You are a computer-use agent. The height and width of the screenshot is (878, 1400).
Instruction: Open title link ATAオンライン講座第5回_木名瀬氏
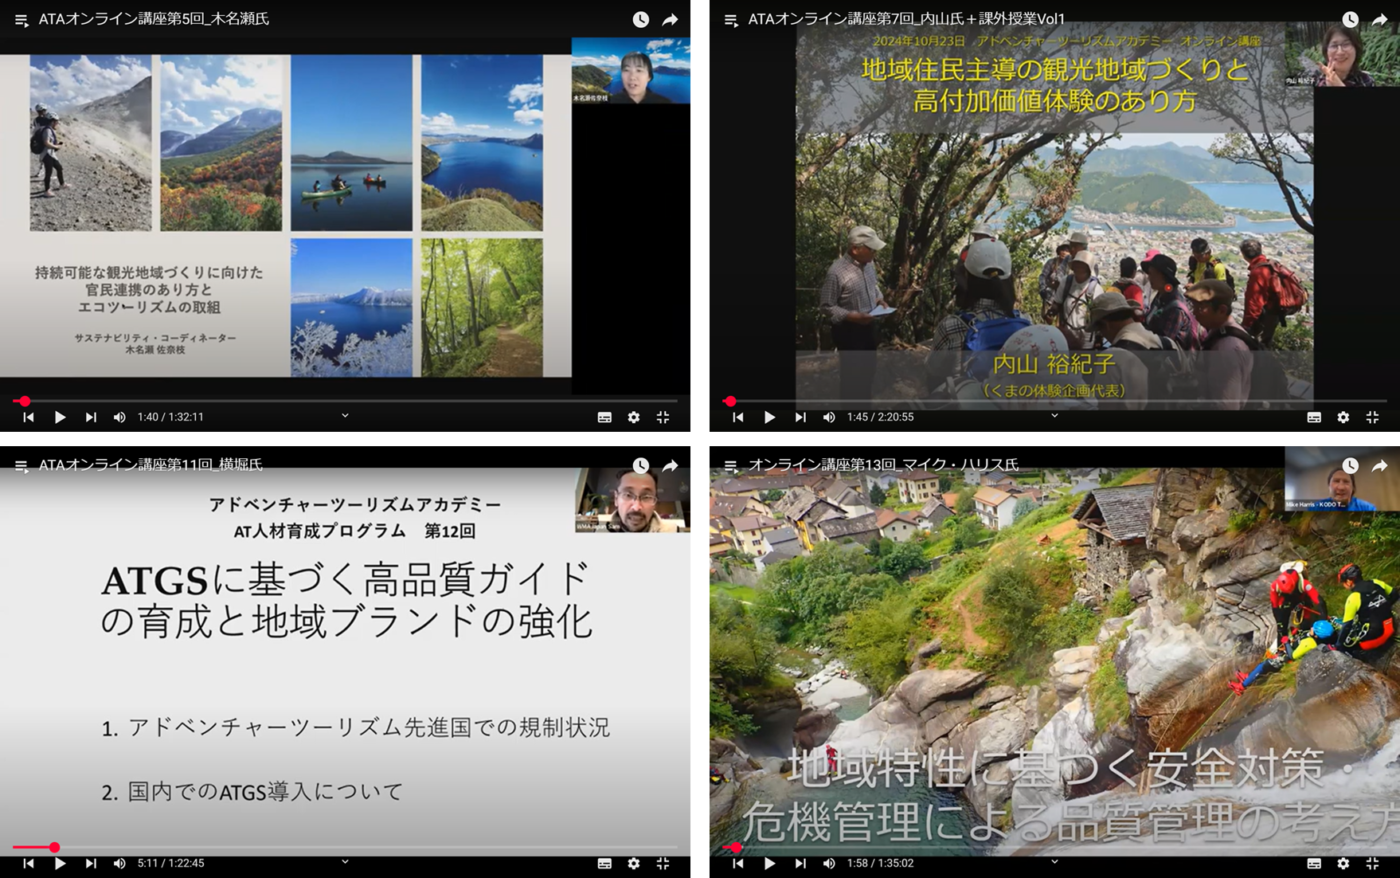click(x=154, y=19)
